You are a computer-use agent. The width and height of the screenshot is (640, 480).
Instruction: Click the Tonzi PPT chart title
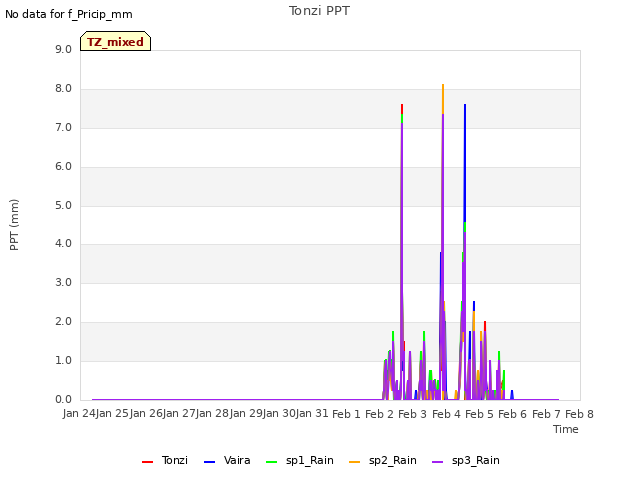pyautogui.click(x=319, y=11)
